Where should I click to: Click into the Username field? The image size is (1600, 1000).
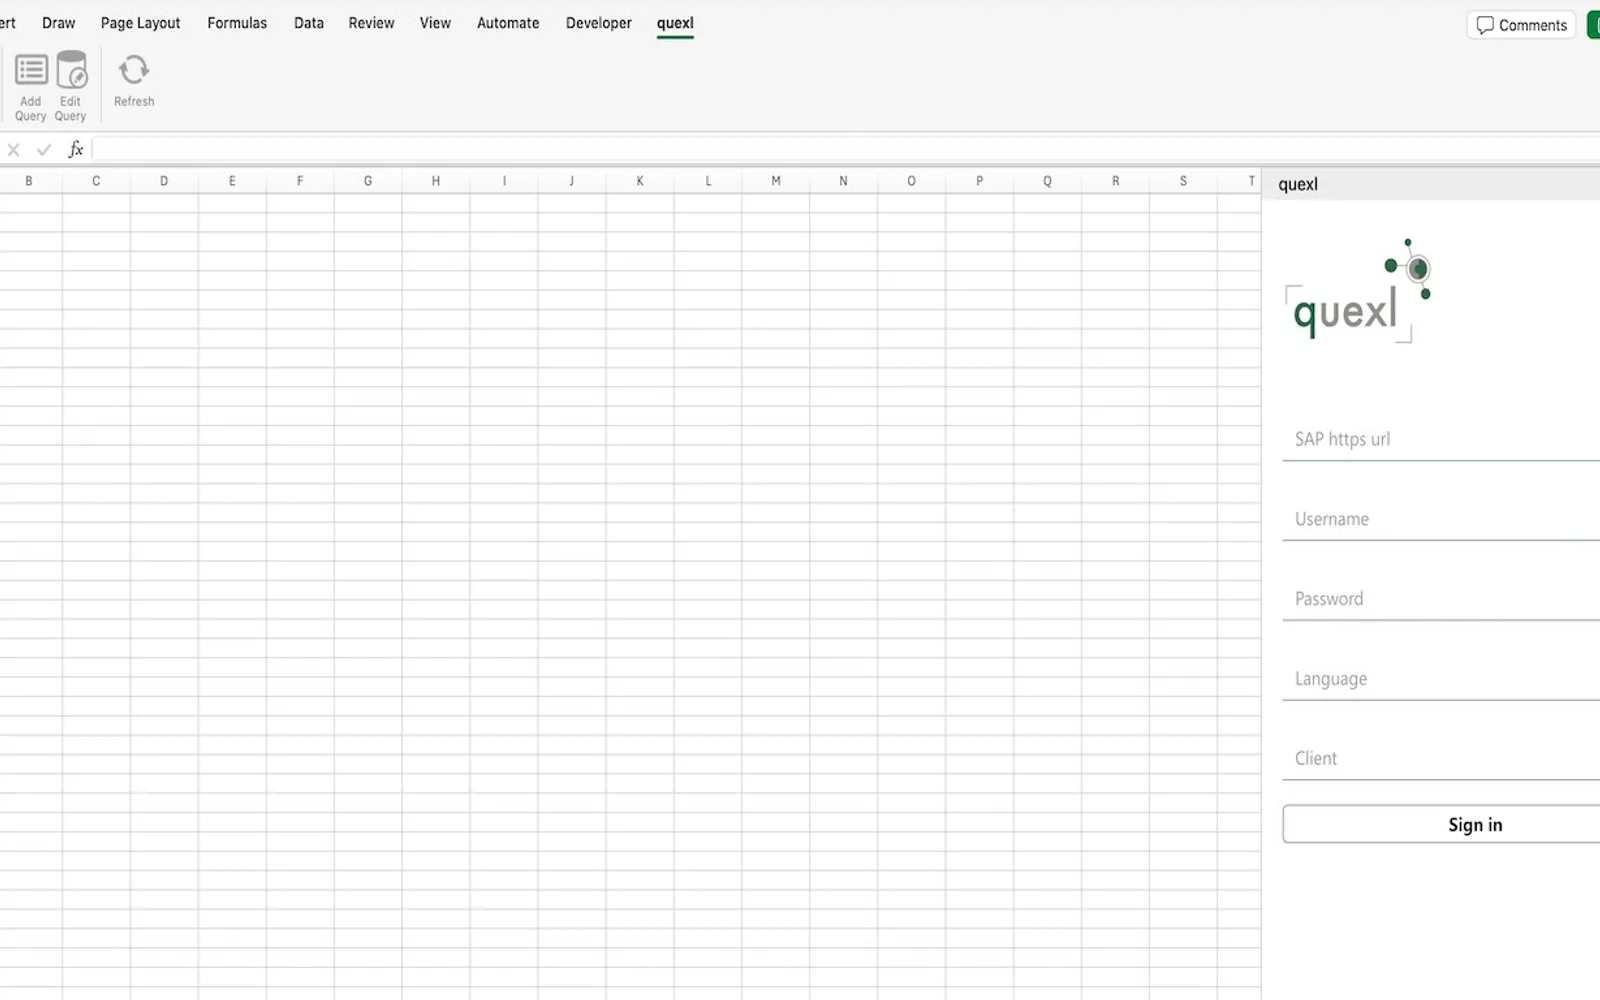click(x=1441, y=520)
